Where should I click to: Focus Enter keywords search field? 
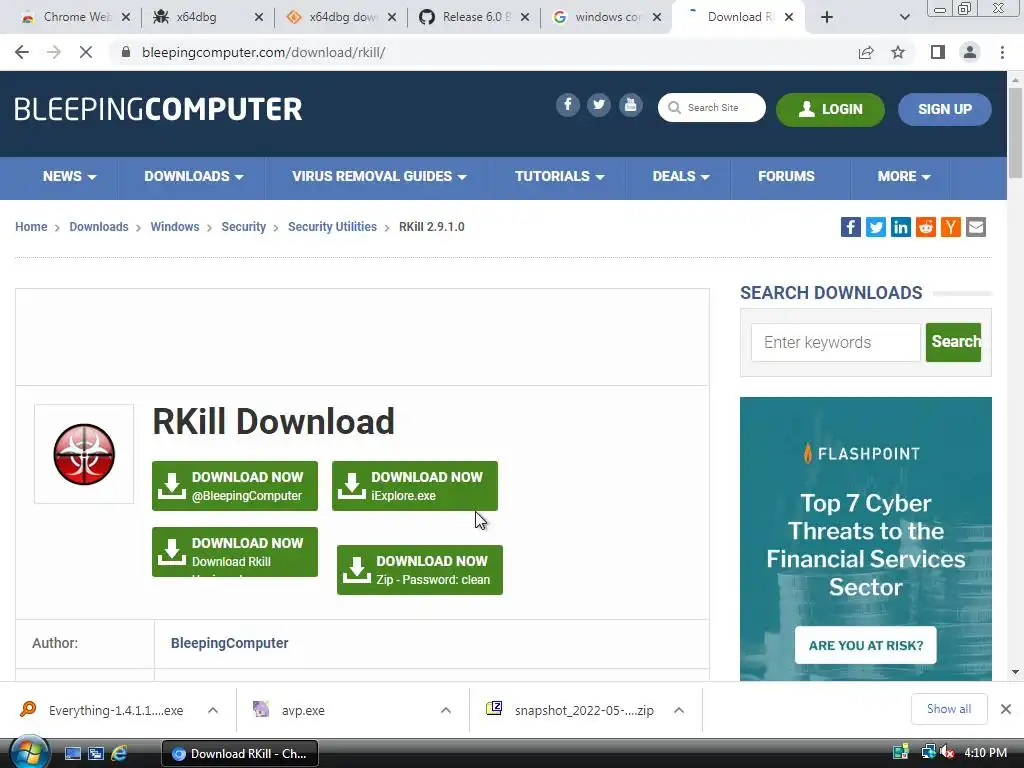tap(835, 342)
